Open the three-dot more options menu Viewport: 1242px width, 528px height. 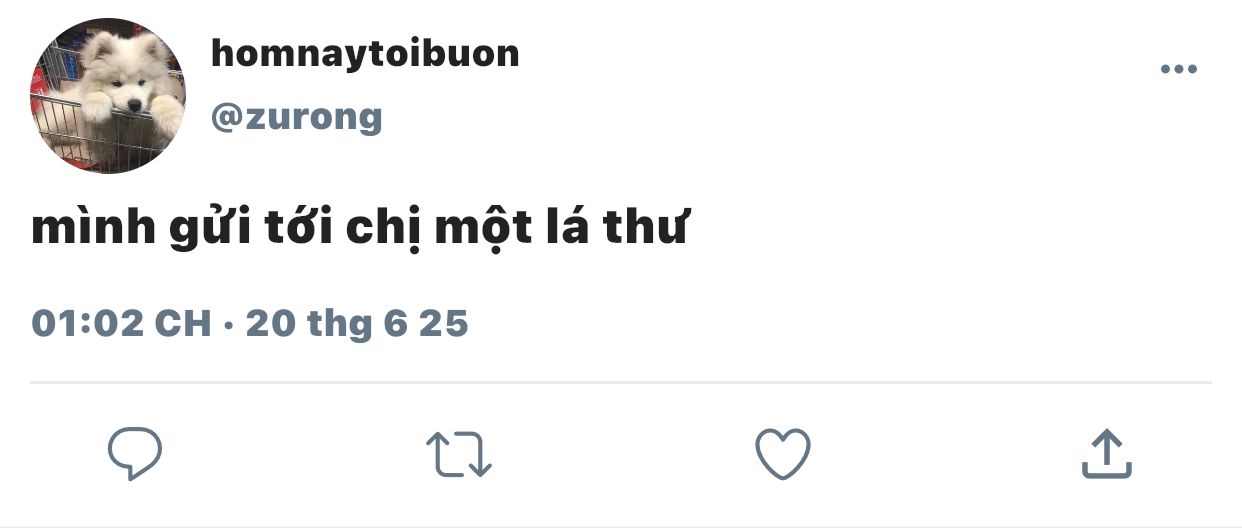1178,69
